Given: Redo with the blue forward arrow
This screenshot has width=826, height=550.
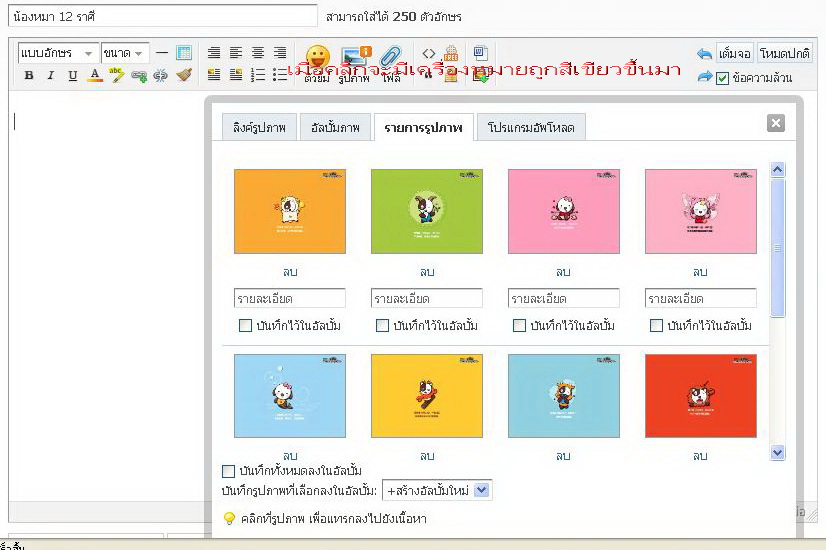Looking at the screenshot, I should click(704, 77).
